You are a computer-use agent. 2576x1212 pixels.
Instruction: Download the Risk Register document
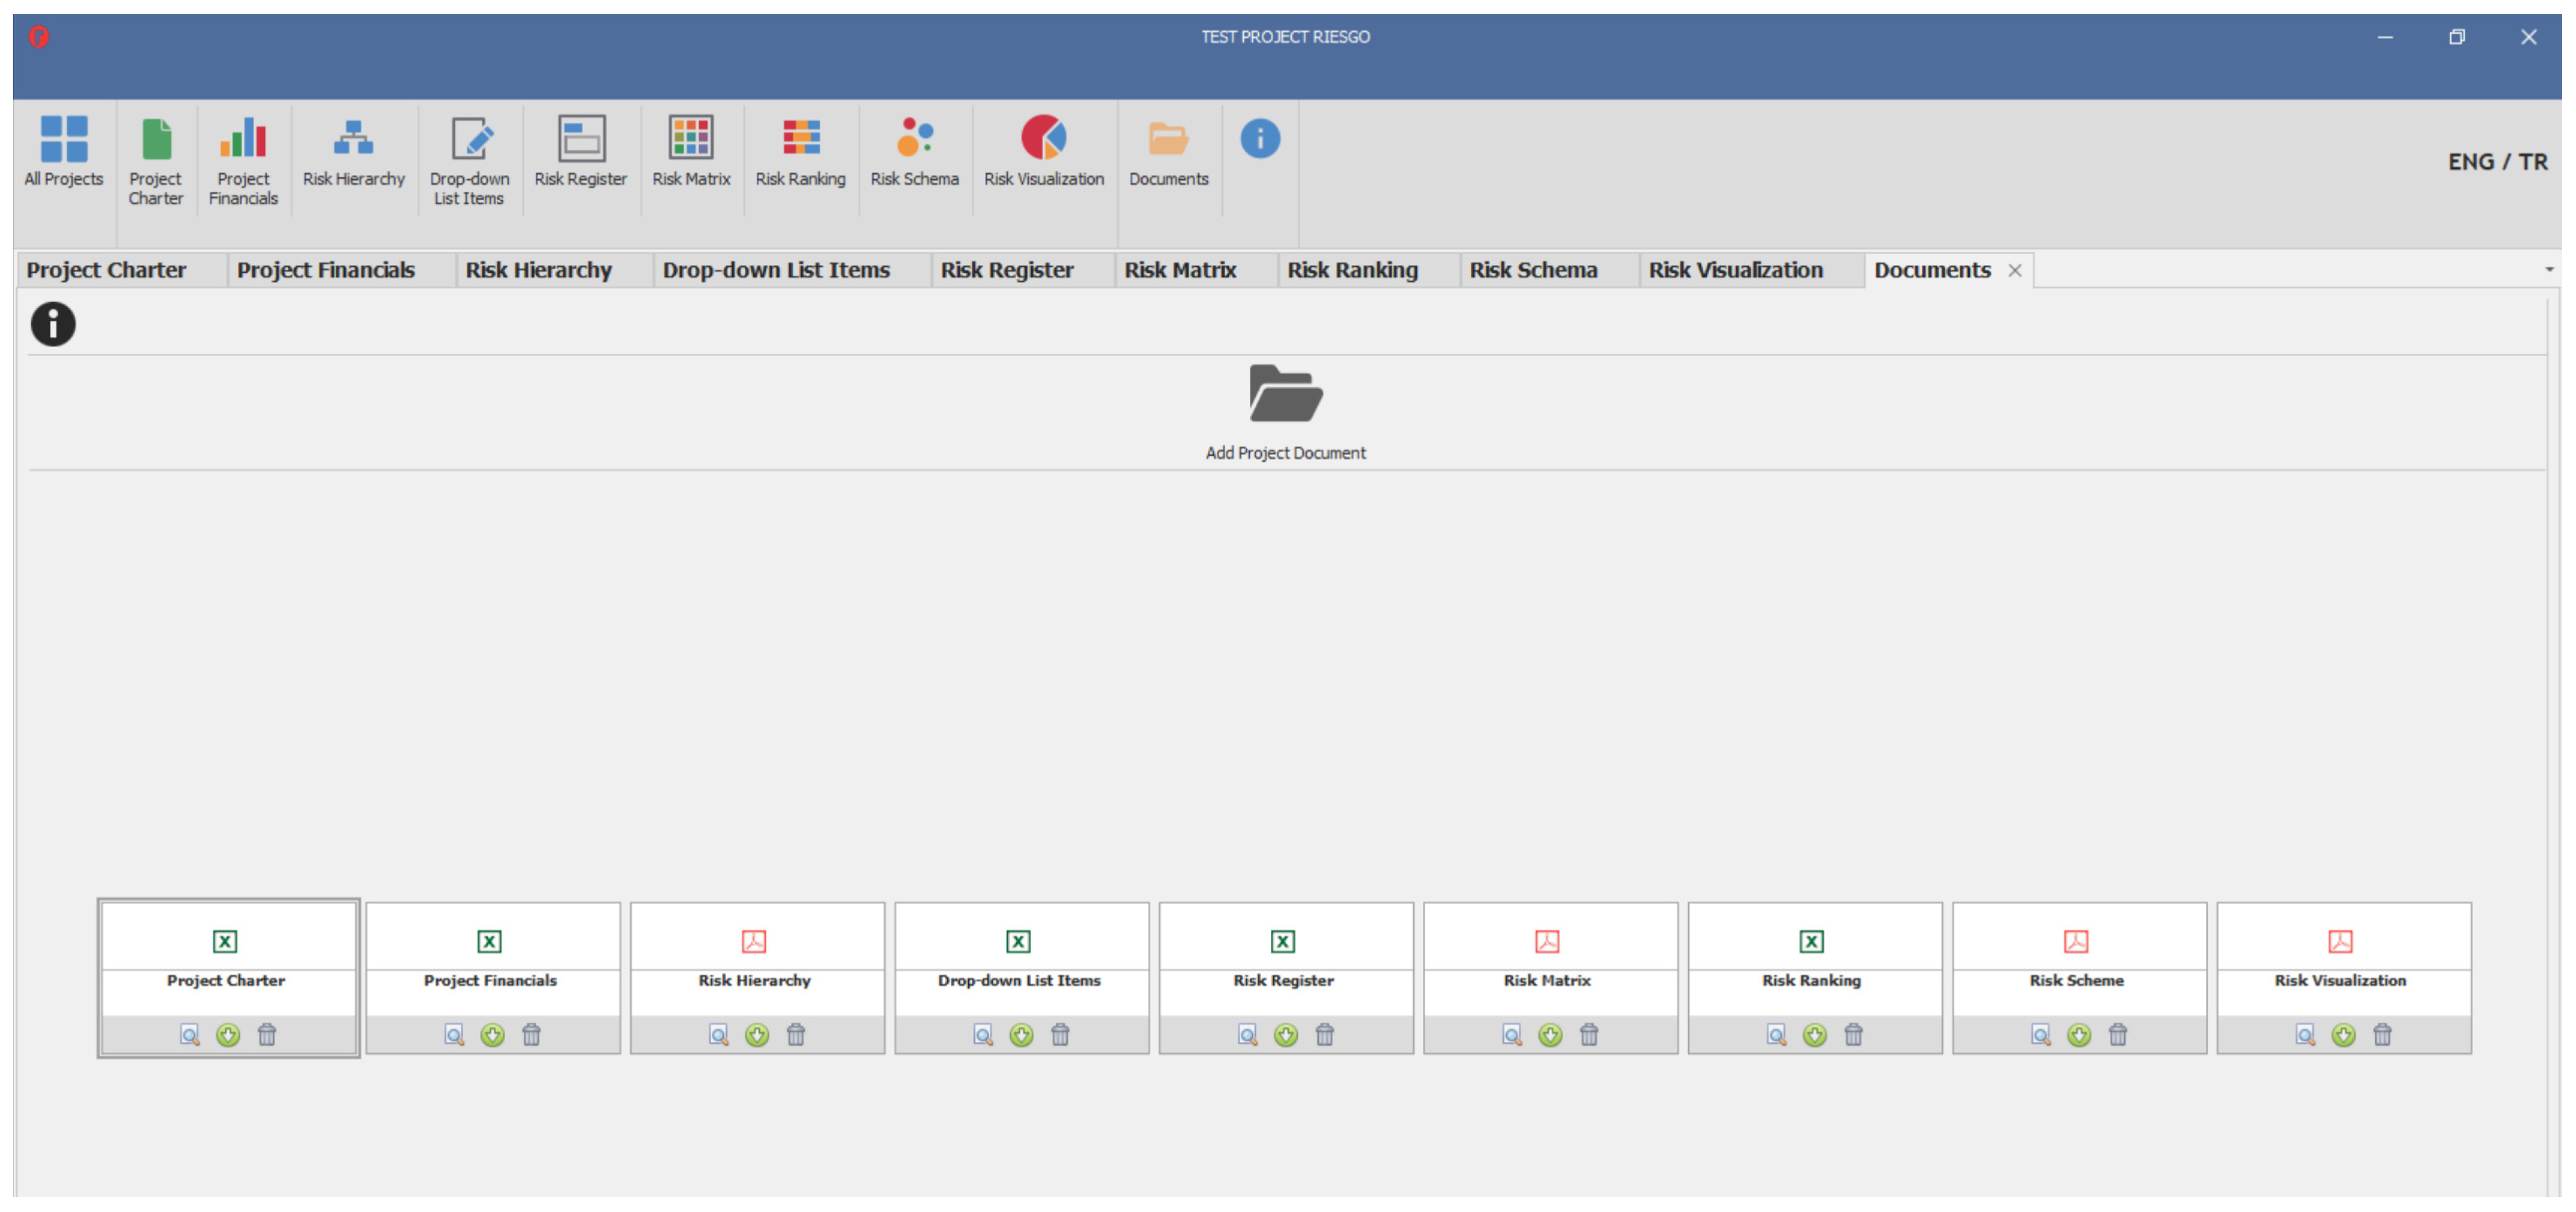click(x=1286, y=1035)
